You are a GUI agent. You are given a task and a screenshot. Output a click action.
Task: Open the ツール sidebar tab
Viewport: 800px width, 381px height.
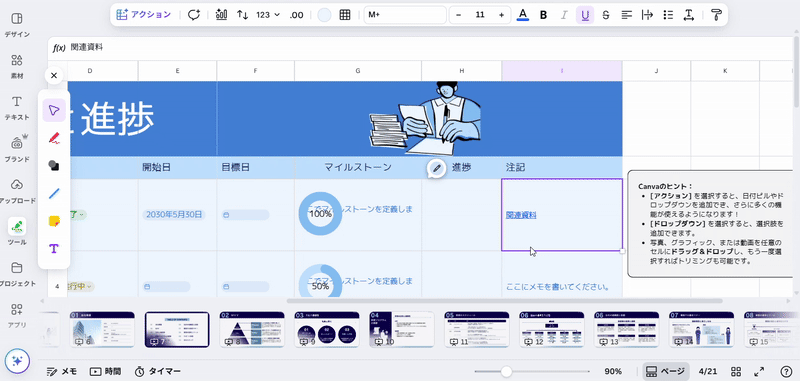click(x=17, y=232)
